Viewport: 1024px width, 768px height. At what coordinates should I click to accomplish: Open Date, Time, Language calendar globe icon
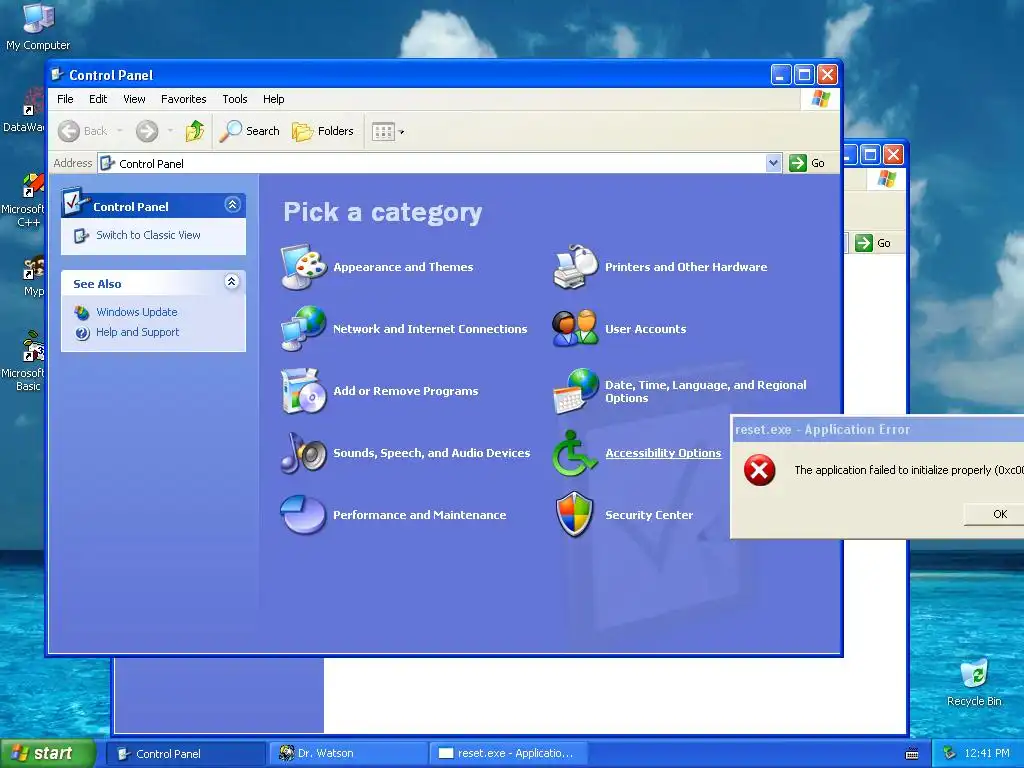point(575,391)
